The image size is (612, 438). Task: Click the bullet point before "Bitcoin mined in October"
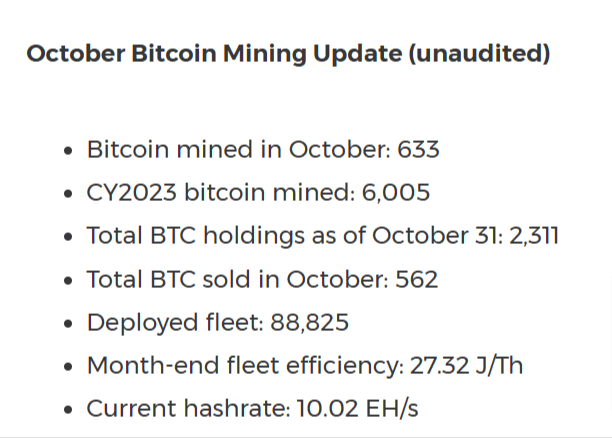66,151
